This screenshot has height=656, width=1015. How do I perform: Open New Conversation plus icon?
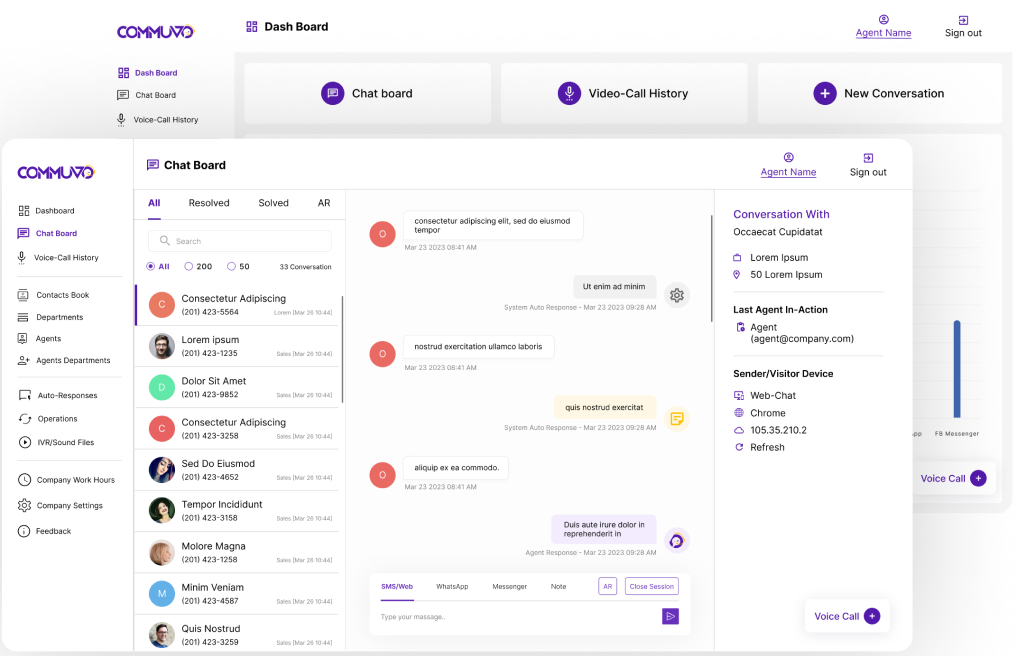click(x=824, y=93)
